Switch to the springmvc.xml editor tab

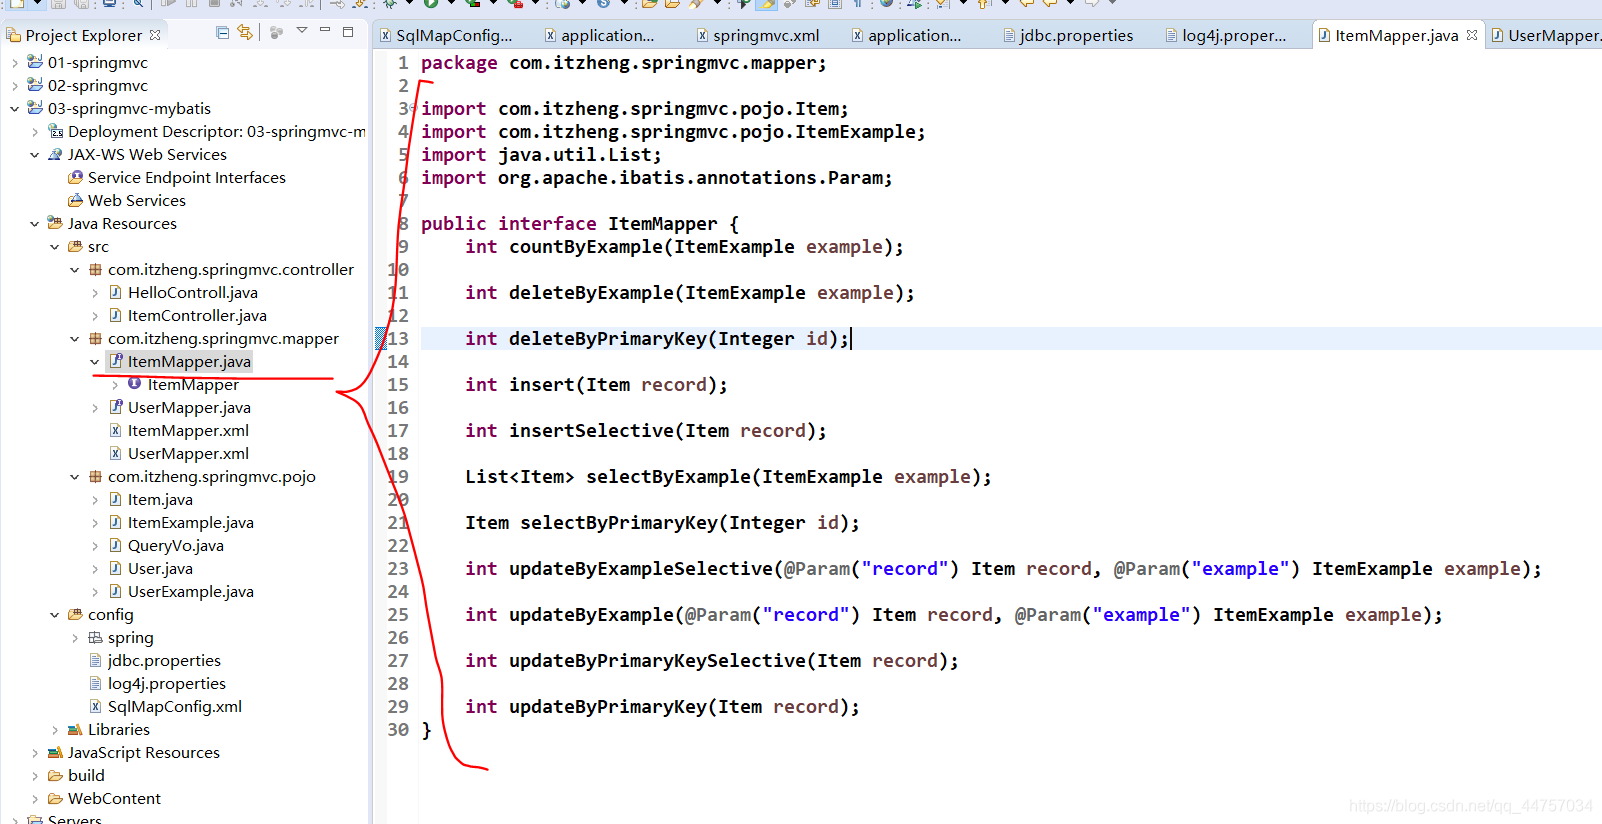(758, 35)
